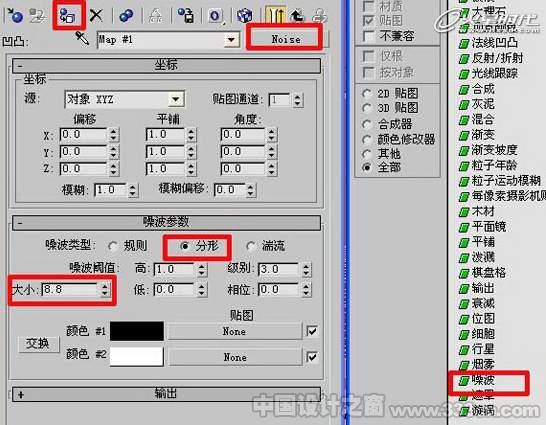Select 噪波 in the map list
Image resolution: width=546 pixels, height=425 pixels.
483,380
